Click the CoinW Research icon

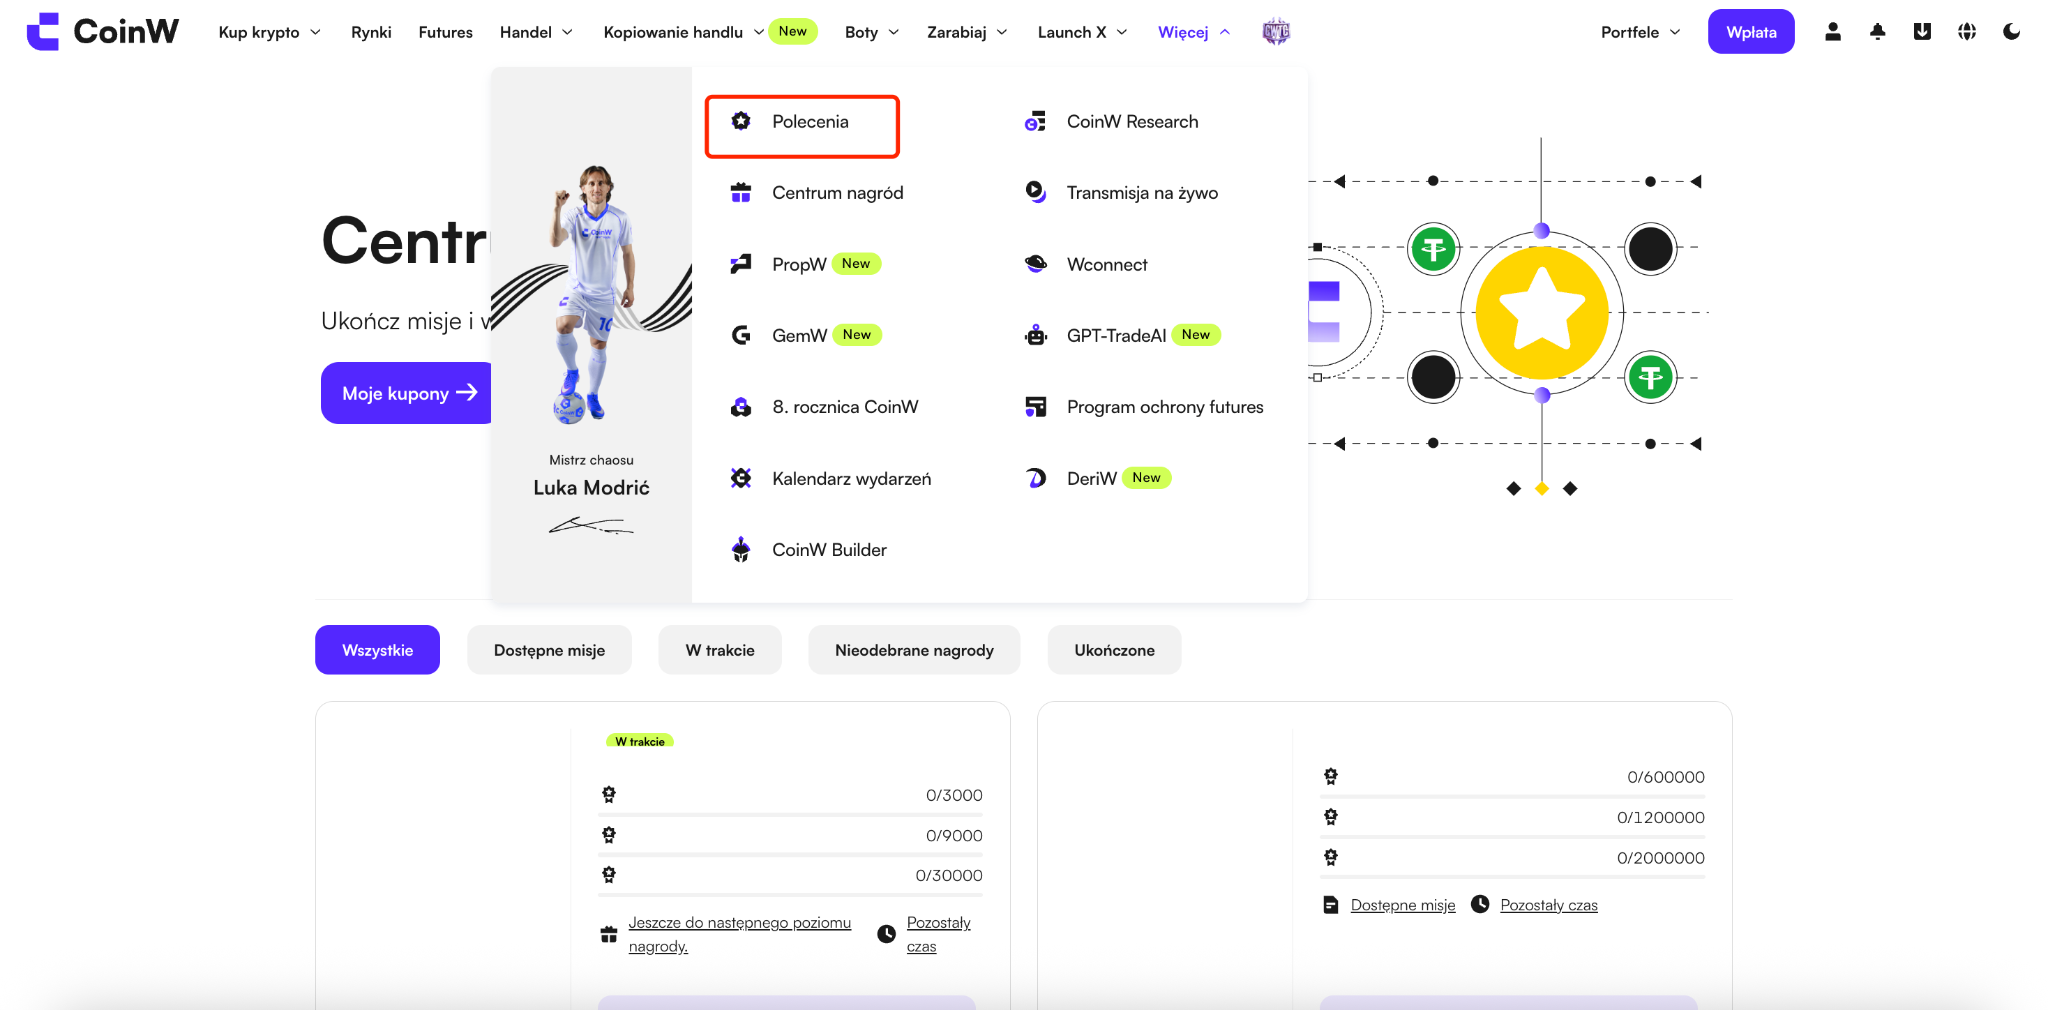(x=1036, y=121)
